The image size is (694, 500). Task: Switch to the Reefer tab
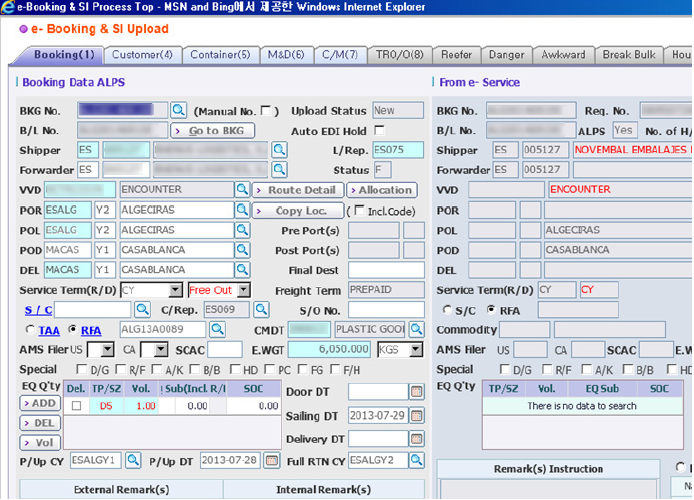point(456,55)
